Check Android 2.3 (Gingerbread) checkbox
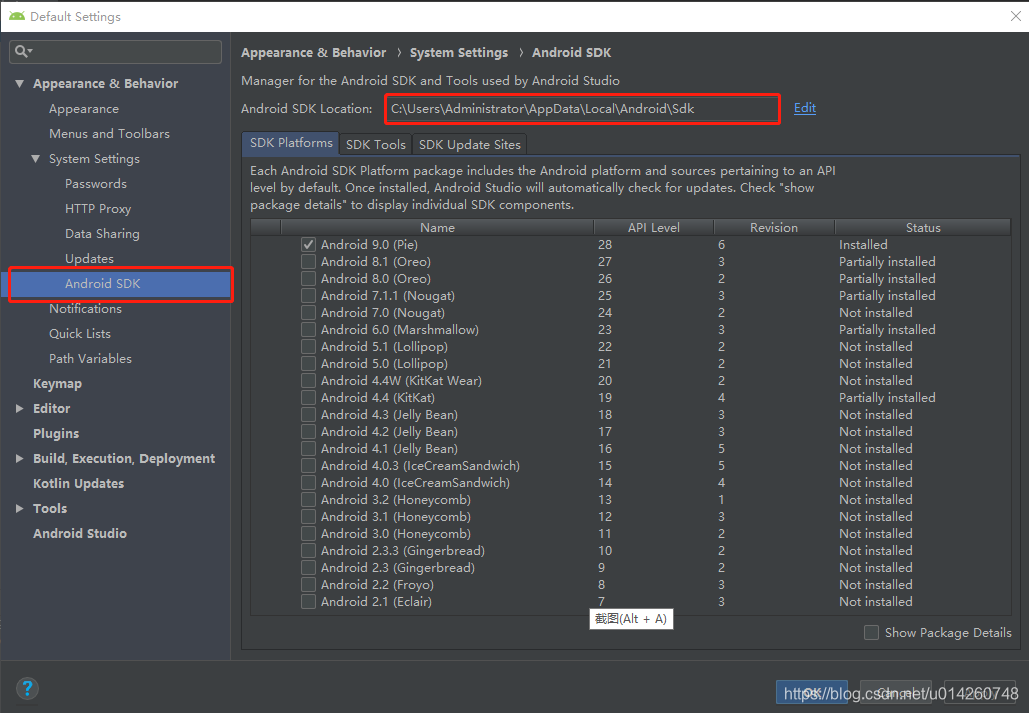 (308, 568)
